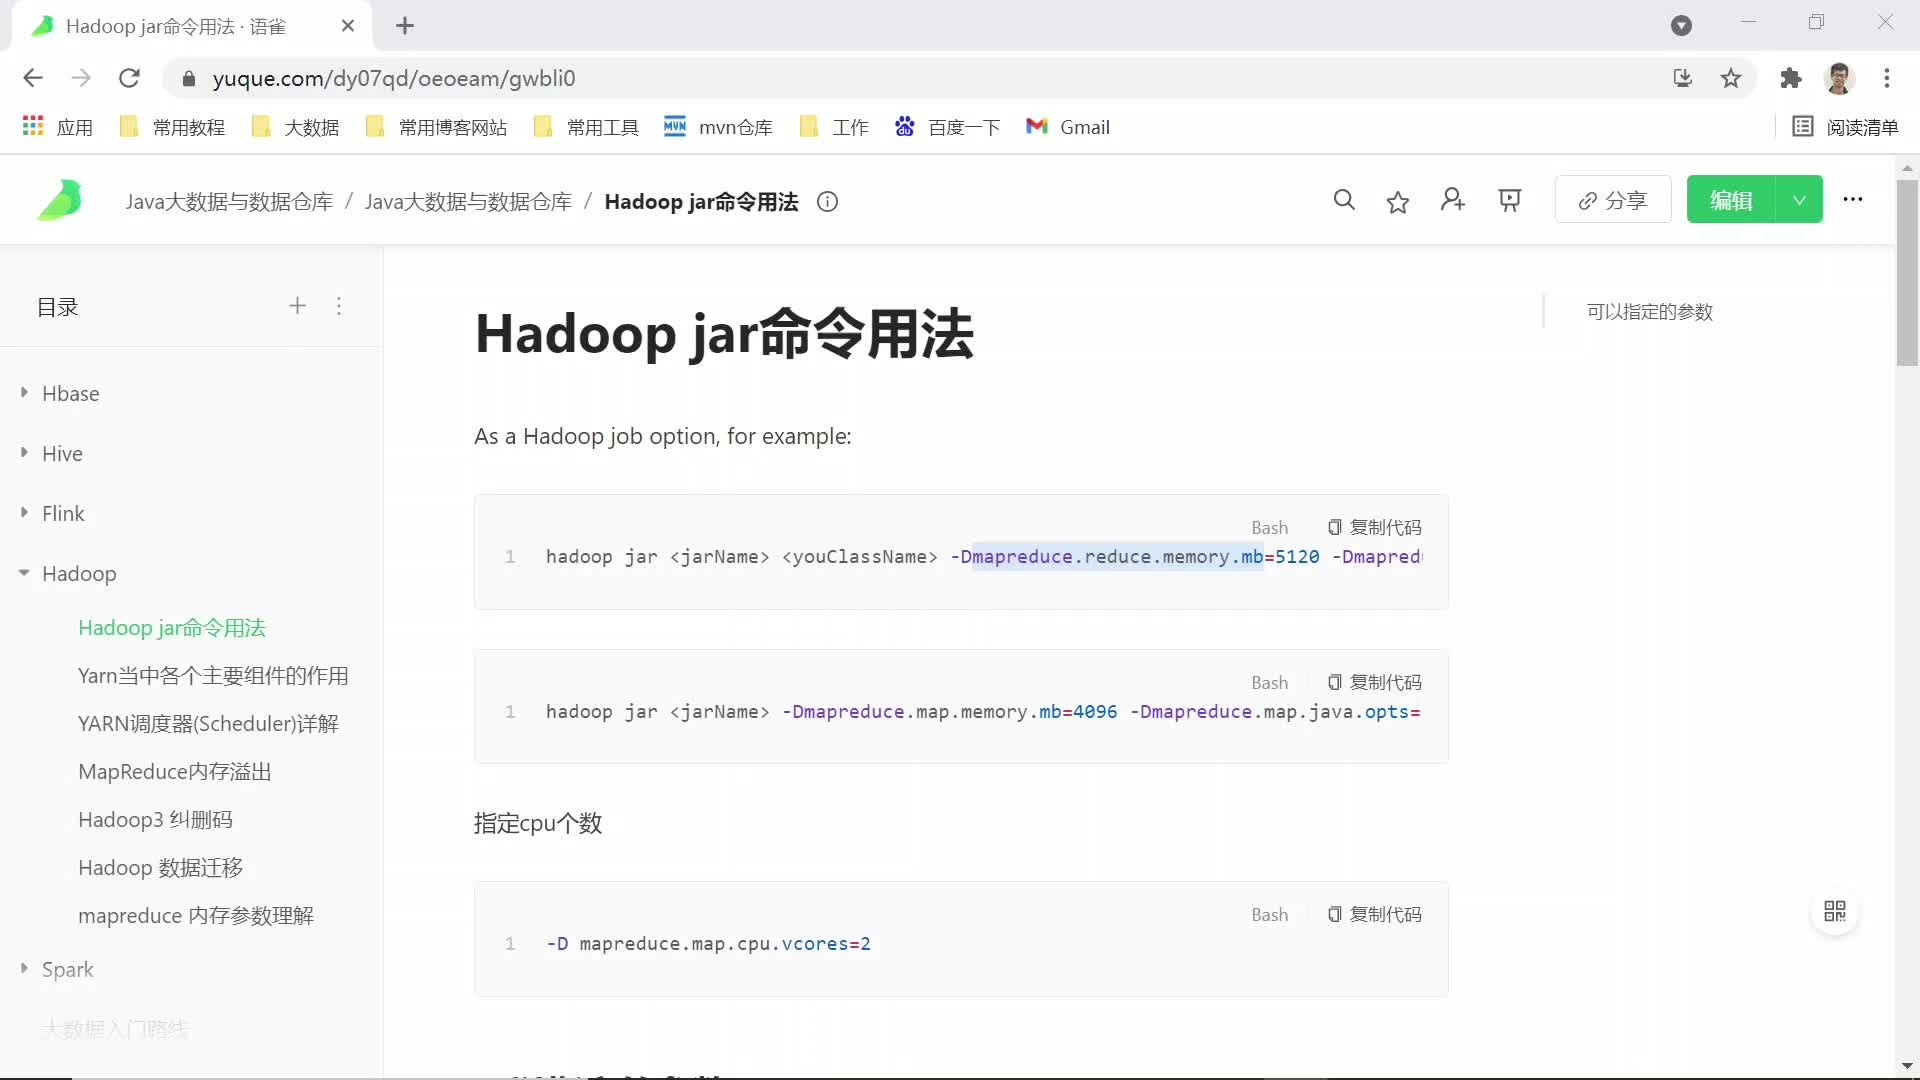Screen dimensions: 1920x1080
Task: Close the Hadoop jar命令用法 tab
Action: click(x=348, y=26)
